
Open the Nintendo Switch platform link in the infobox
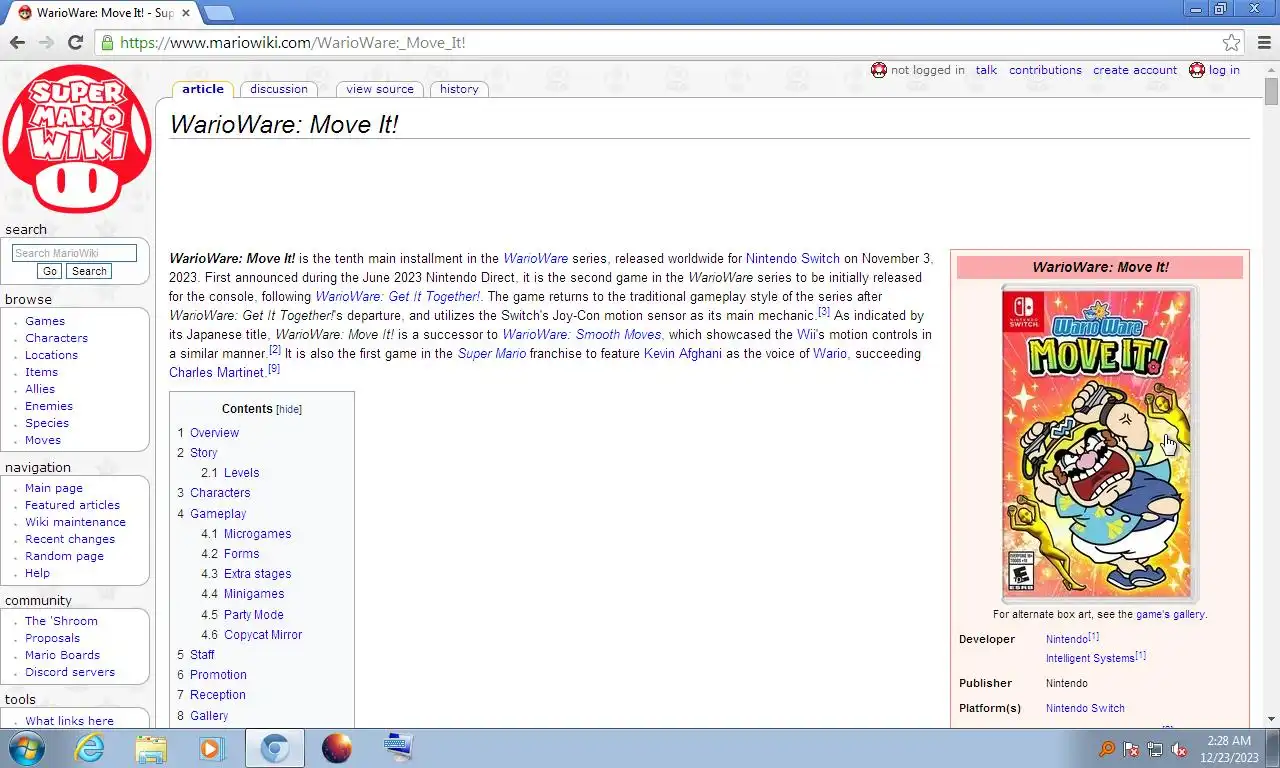(x=1085, y=708)
